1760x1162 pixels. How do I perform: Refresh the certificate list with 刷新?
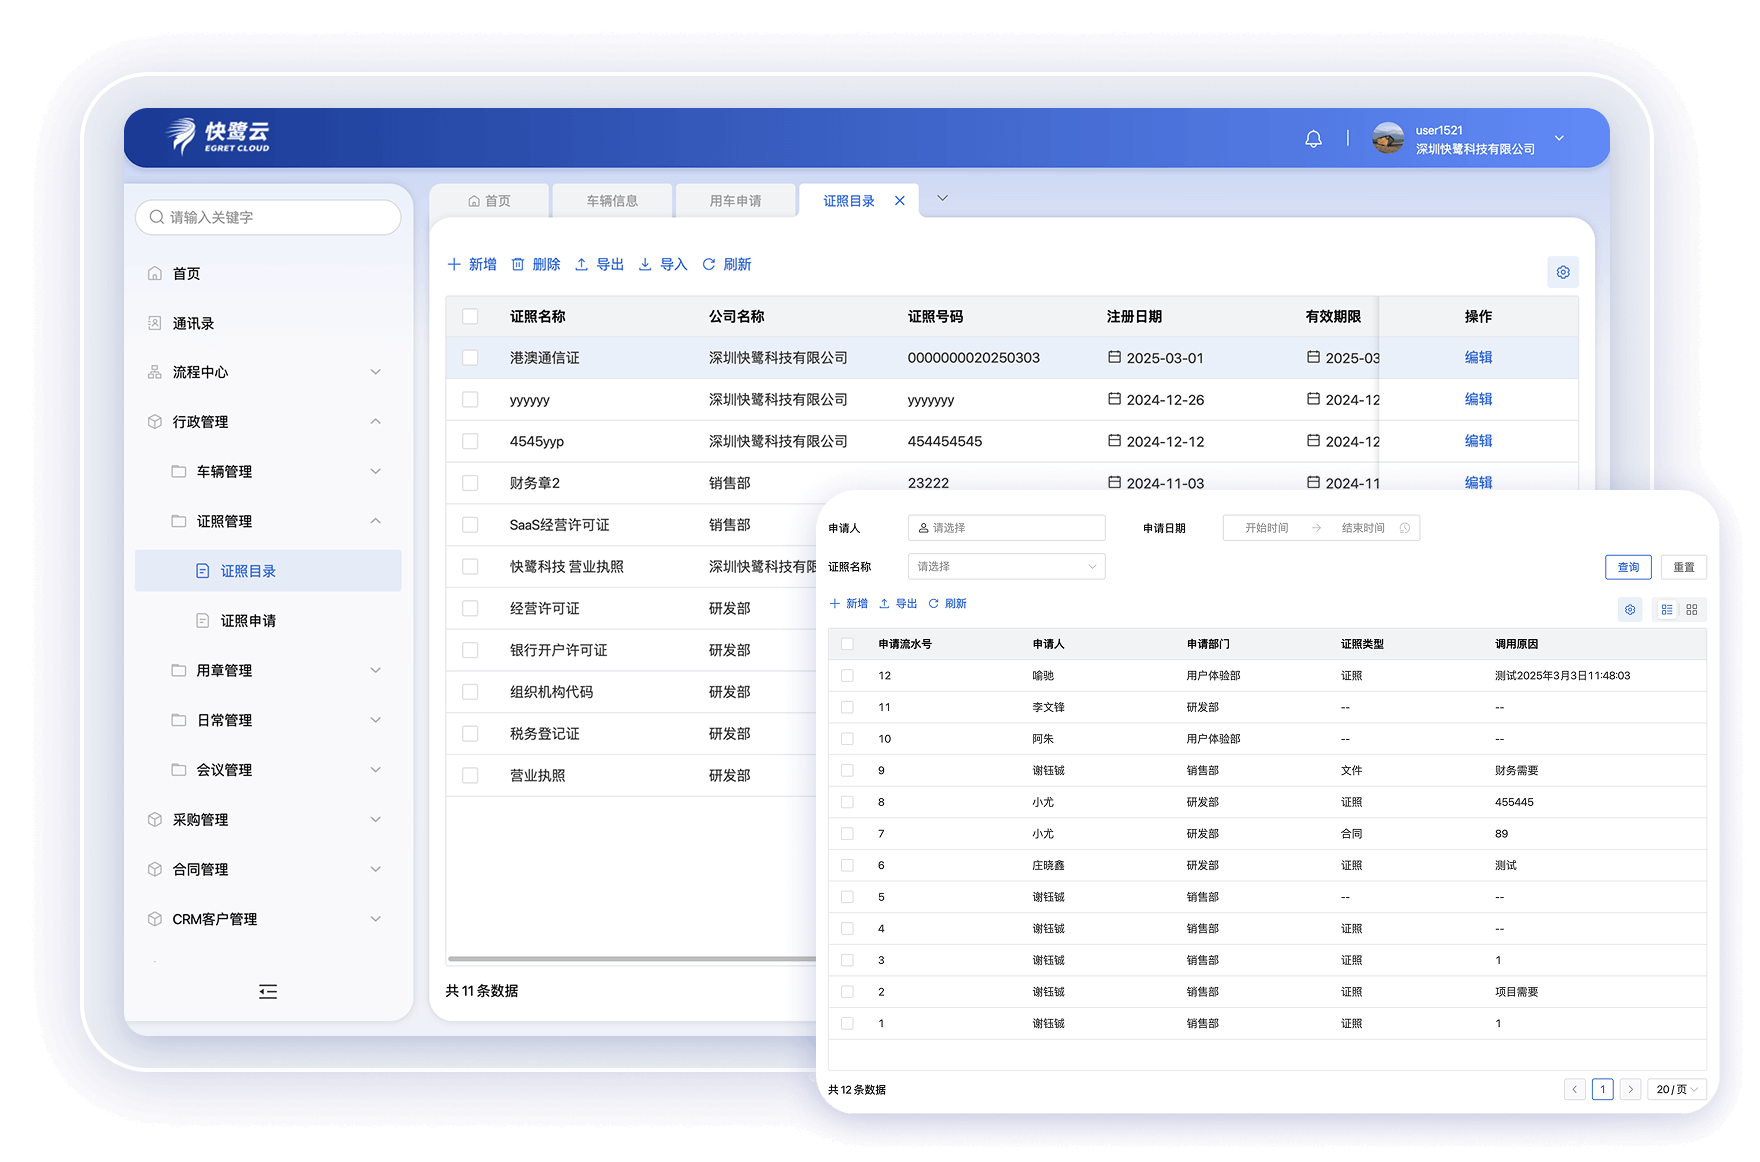(727, 264)
